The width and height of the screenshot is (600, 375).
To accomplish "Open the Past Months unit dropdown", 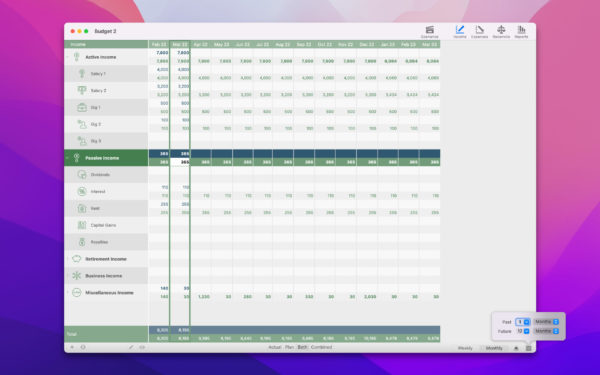I will [x=546, y=322].
